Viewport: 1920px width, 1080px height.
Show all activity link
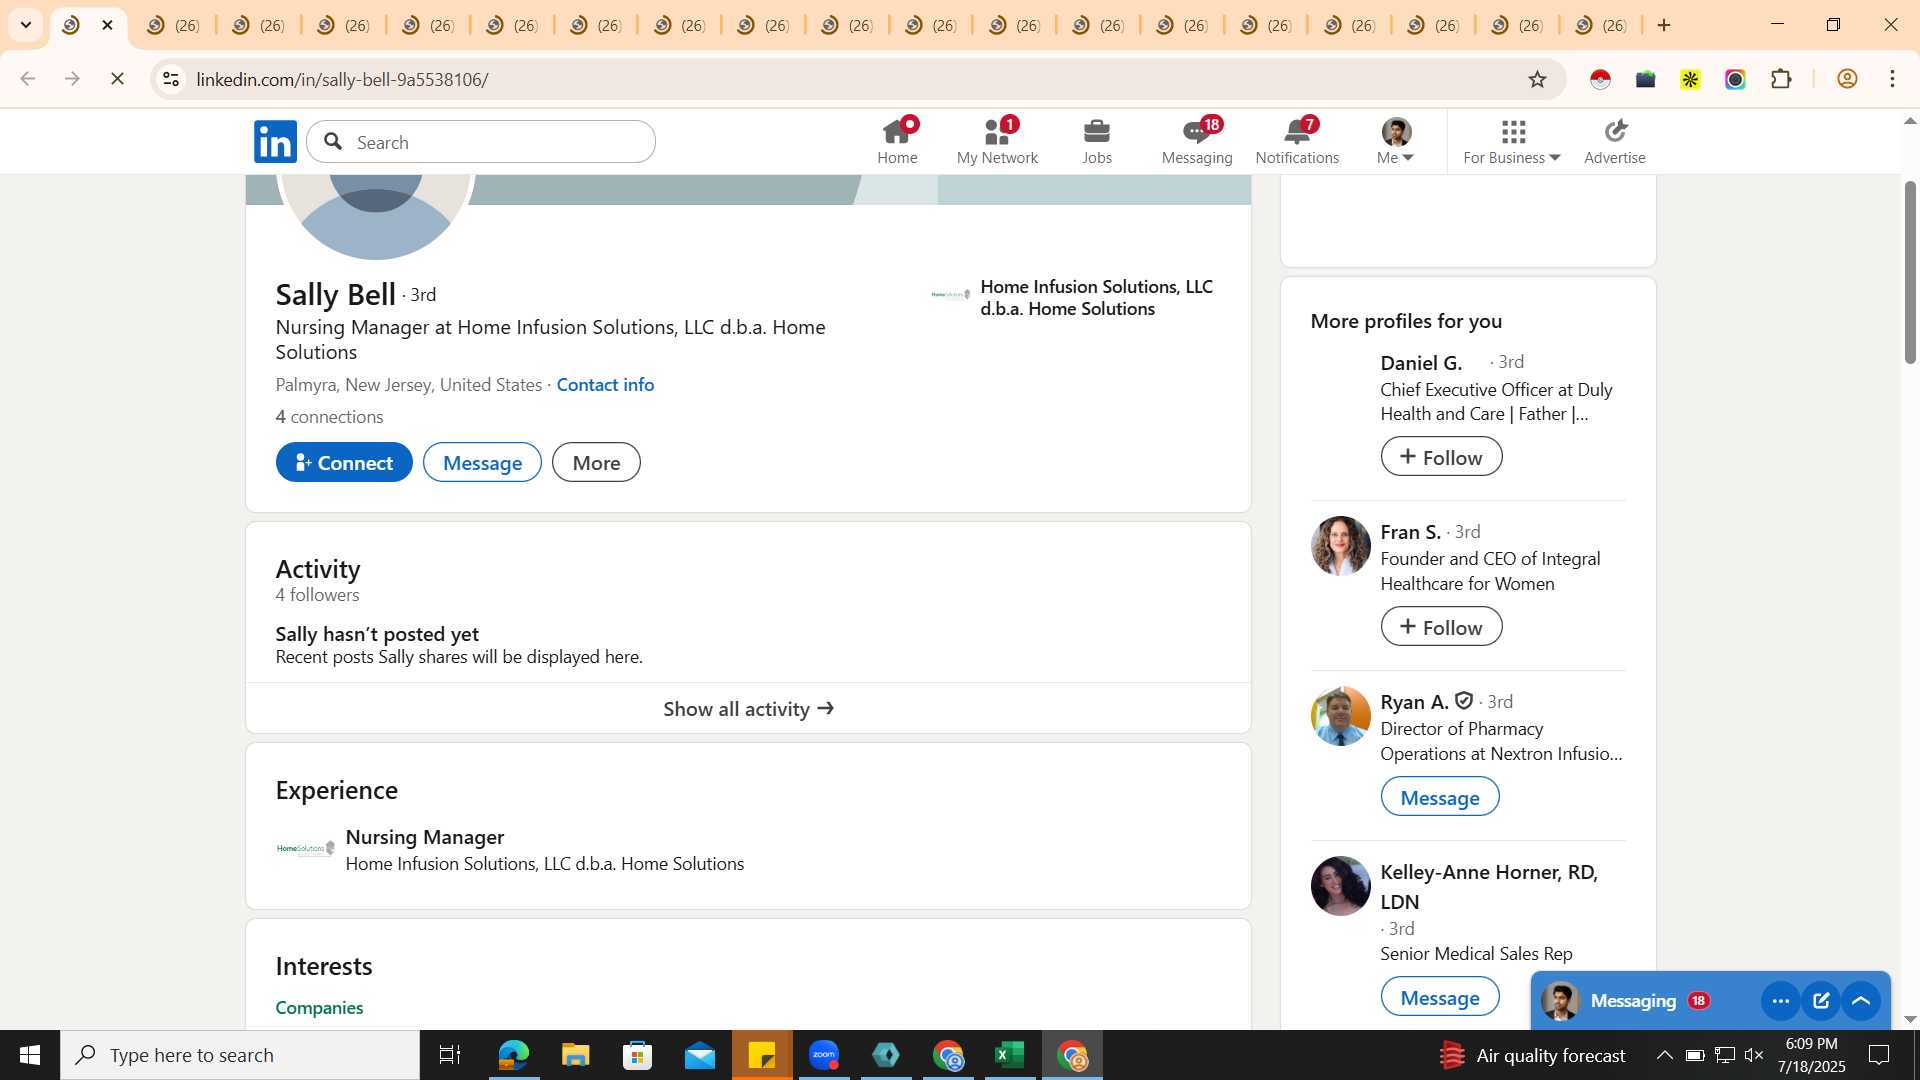click(748, 708)
